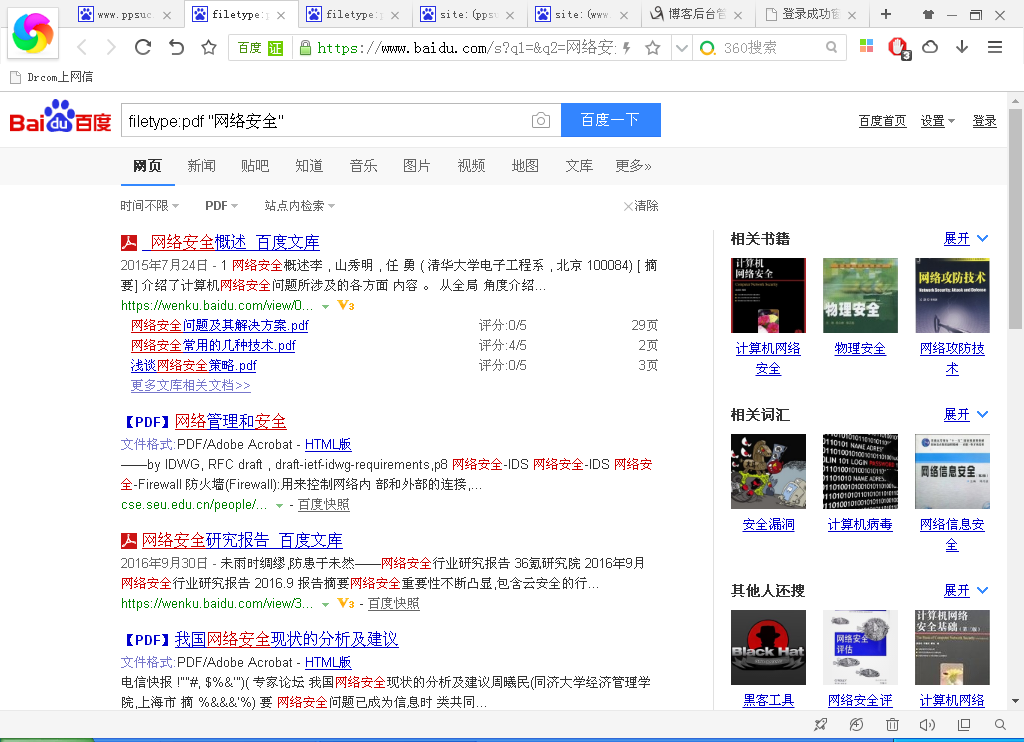Expand the 相关书籍 section with 展开
1024x742 pixels.
pyautogui.click(x=966, y=238)
